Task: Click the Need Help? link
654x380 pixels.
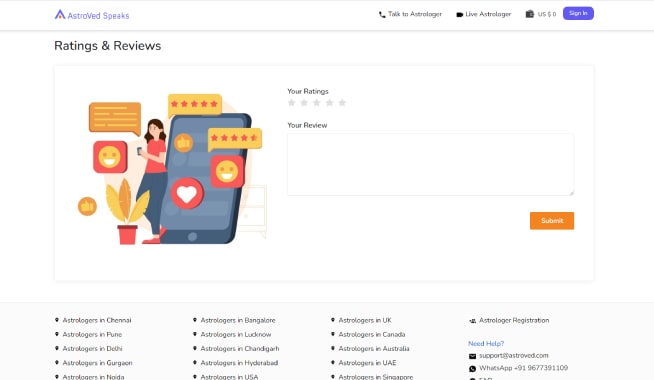Action: tap(486, 344)
